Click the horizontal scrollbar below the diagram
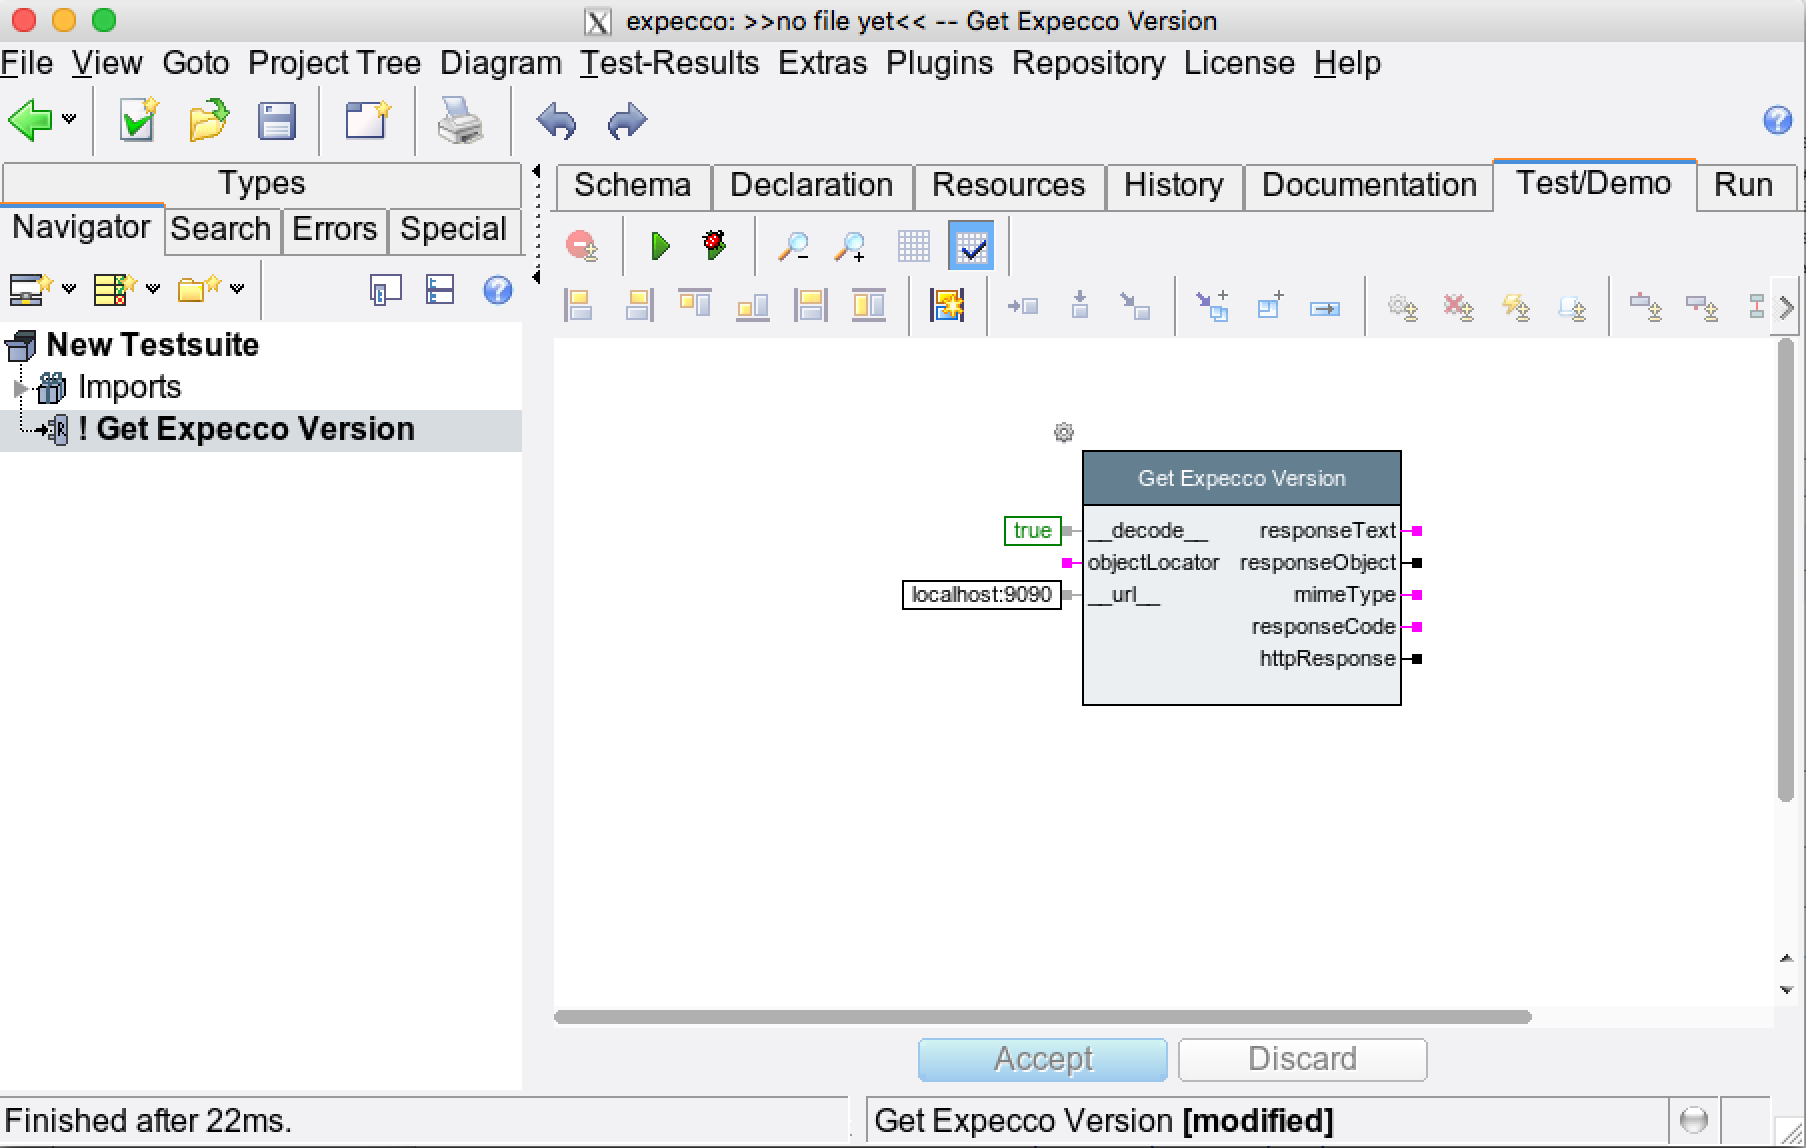1806x1148 pixels. point(1042,1017)
